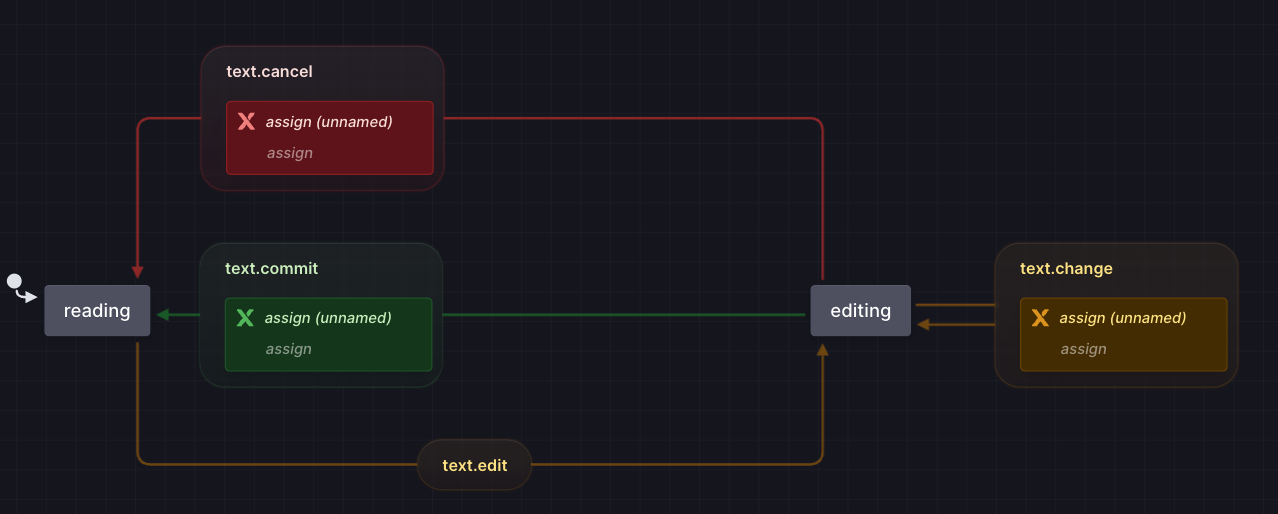Click the orange XState icon in text.change

click(1040, 318)
